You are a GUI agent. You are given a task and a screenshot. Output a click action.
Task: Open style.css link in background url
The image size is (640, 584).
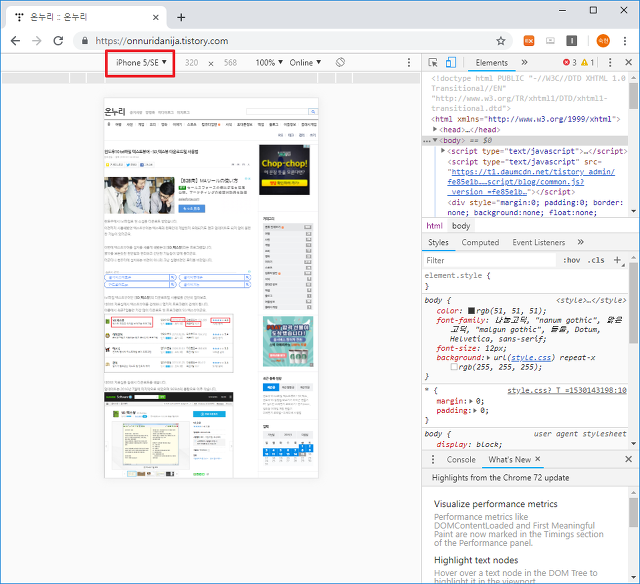click(x=531, y=358)
